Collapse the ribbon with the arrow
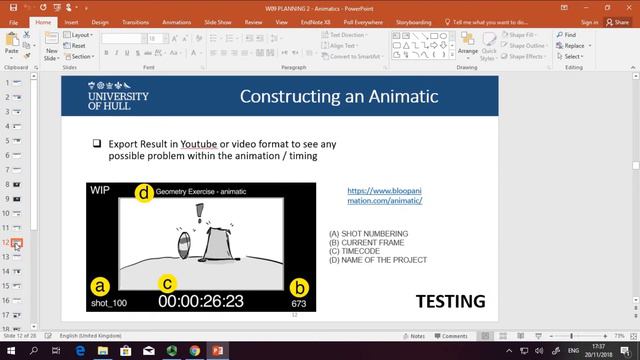Screen dimensions: 640x360 tap(633, 67)
